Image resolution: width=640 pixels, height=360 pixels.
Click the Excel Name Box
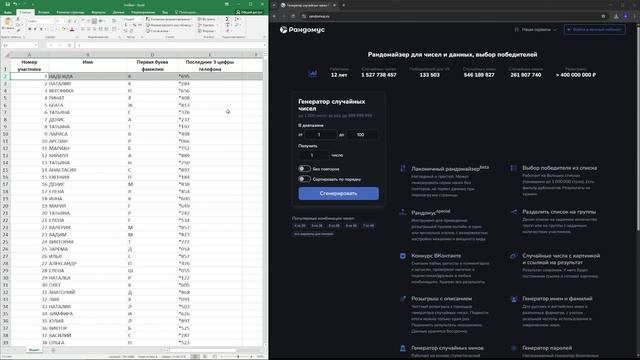pyautogui.click(x=20, y=45)
